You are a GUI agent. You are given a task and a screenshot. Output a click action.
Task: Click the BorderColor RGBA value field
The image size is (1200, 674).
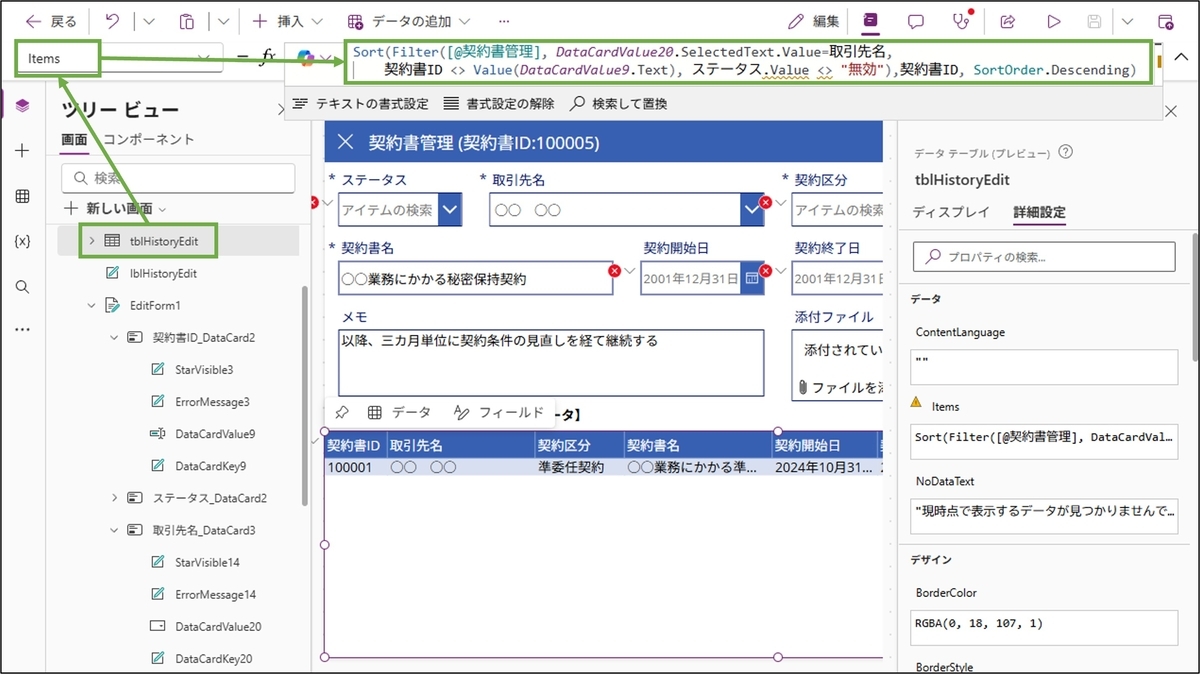coord(1044,627)
